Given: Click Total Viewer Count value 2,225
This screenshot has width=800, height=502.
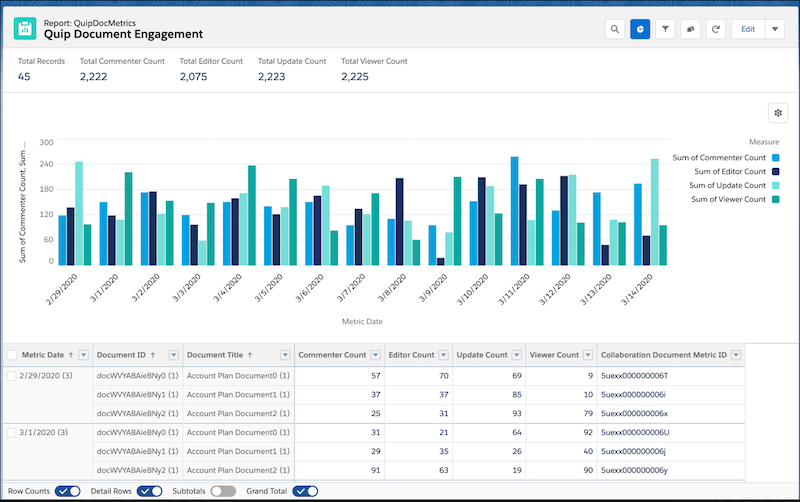Looking at the screenshot, I should pyautogui.click(x=355, y=77).
